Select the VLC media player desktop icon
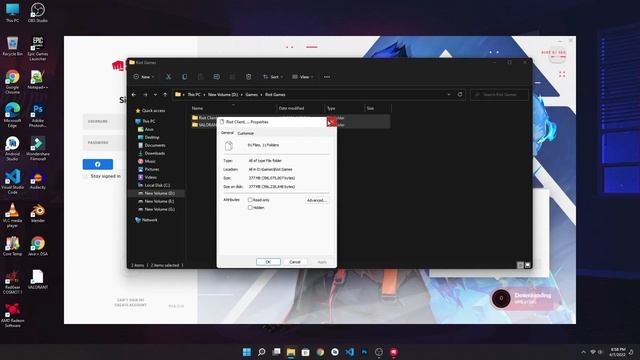 [13, 215]
